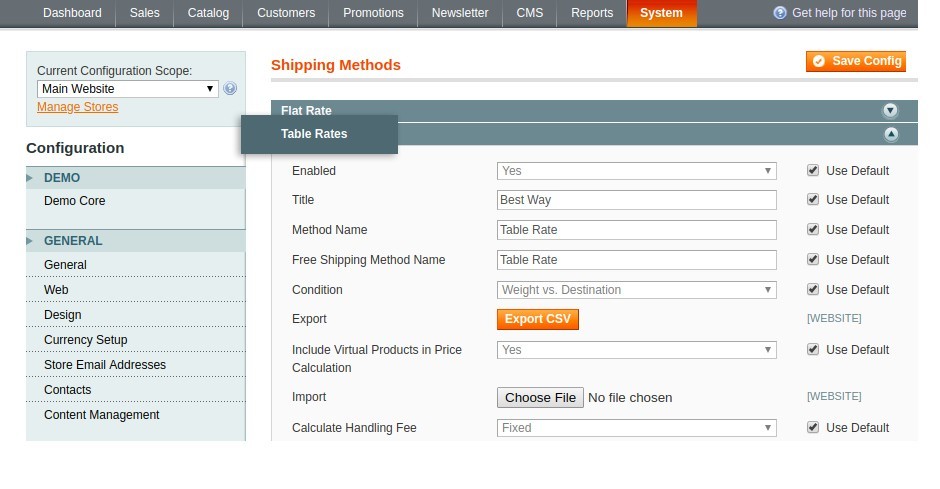Image resolution: width=940 pixels, height=489 pixels.
Task: Click the Export CSV button
Action: click(538, 319)
